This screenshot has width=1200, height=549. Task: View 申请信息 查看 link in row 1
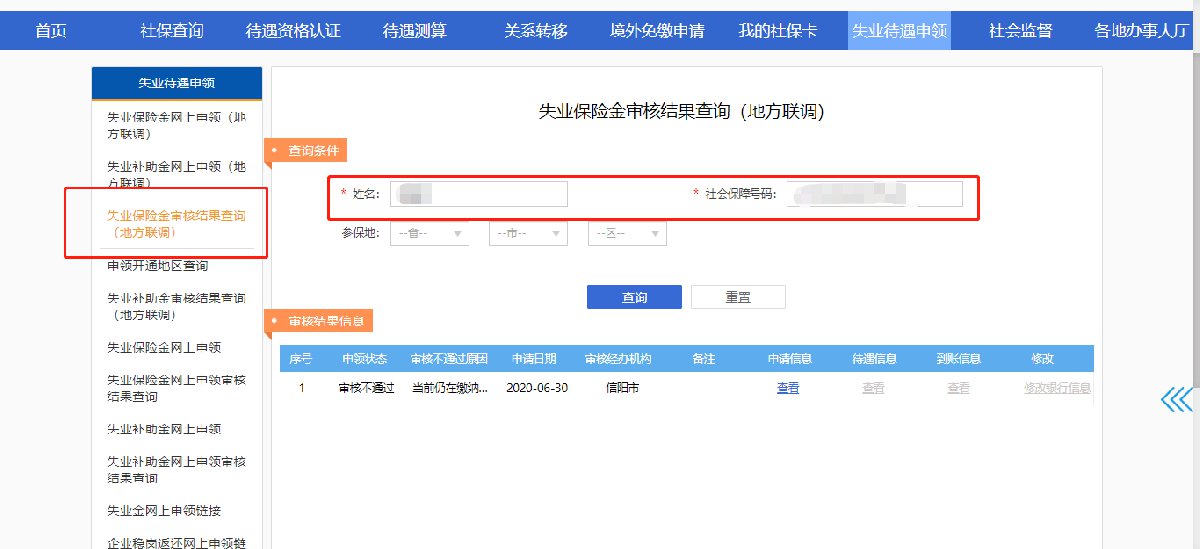click(x=788, y=388)
